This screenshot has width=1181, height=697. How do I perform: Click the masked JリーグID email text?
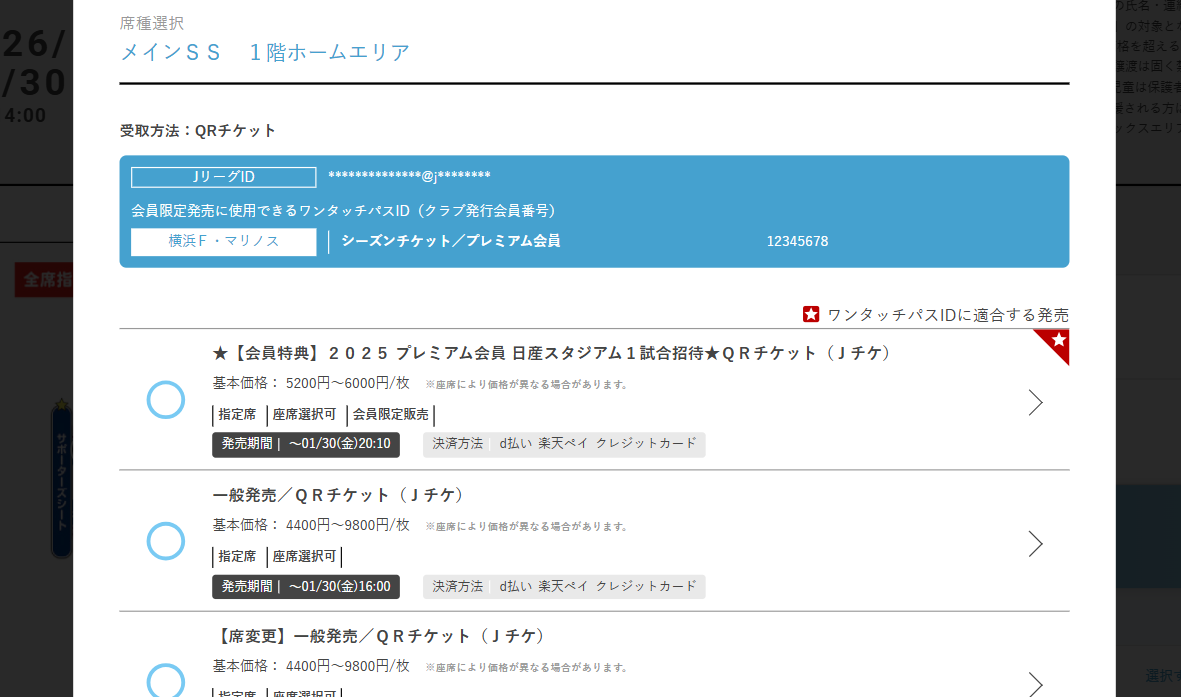(x=409, y=177)
